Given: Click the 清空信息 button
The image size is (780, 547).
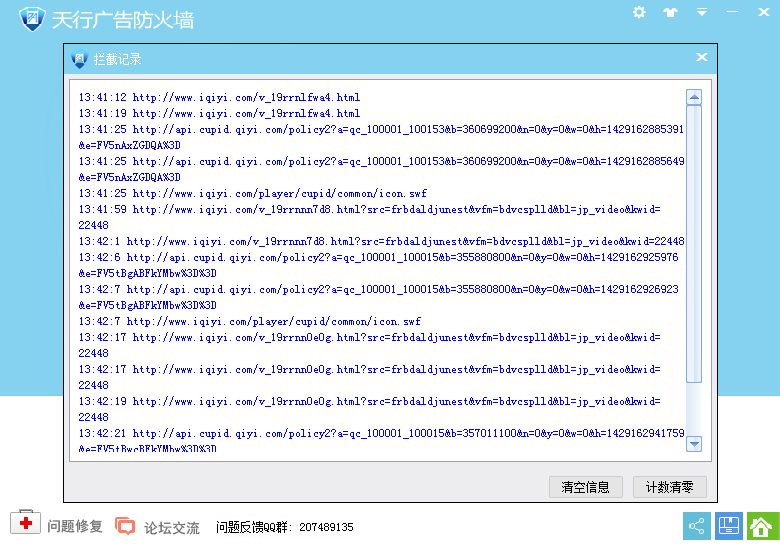Looking at the screenshot, I should tap(585, 487).
